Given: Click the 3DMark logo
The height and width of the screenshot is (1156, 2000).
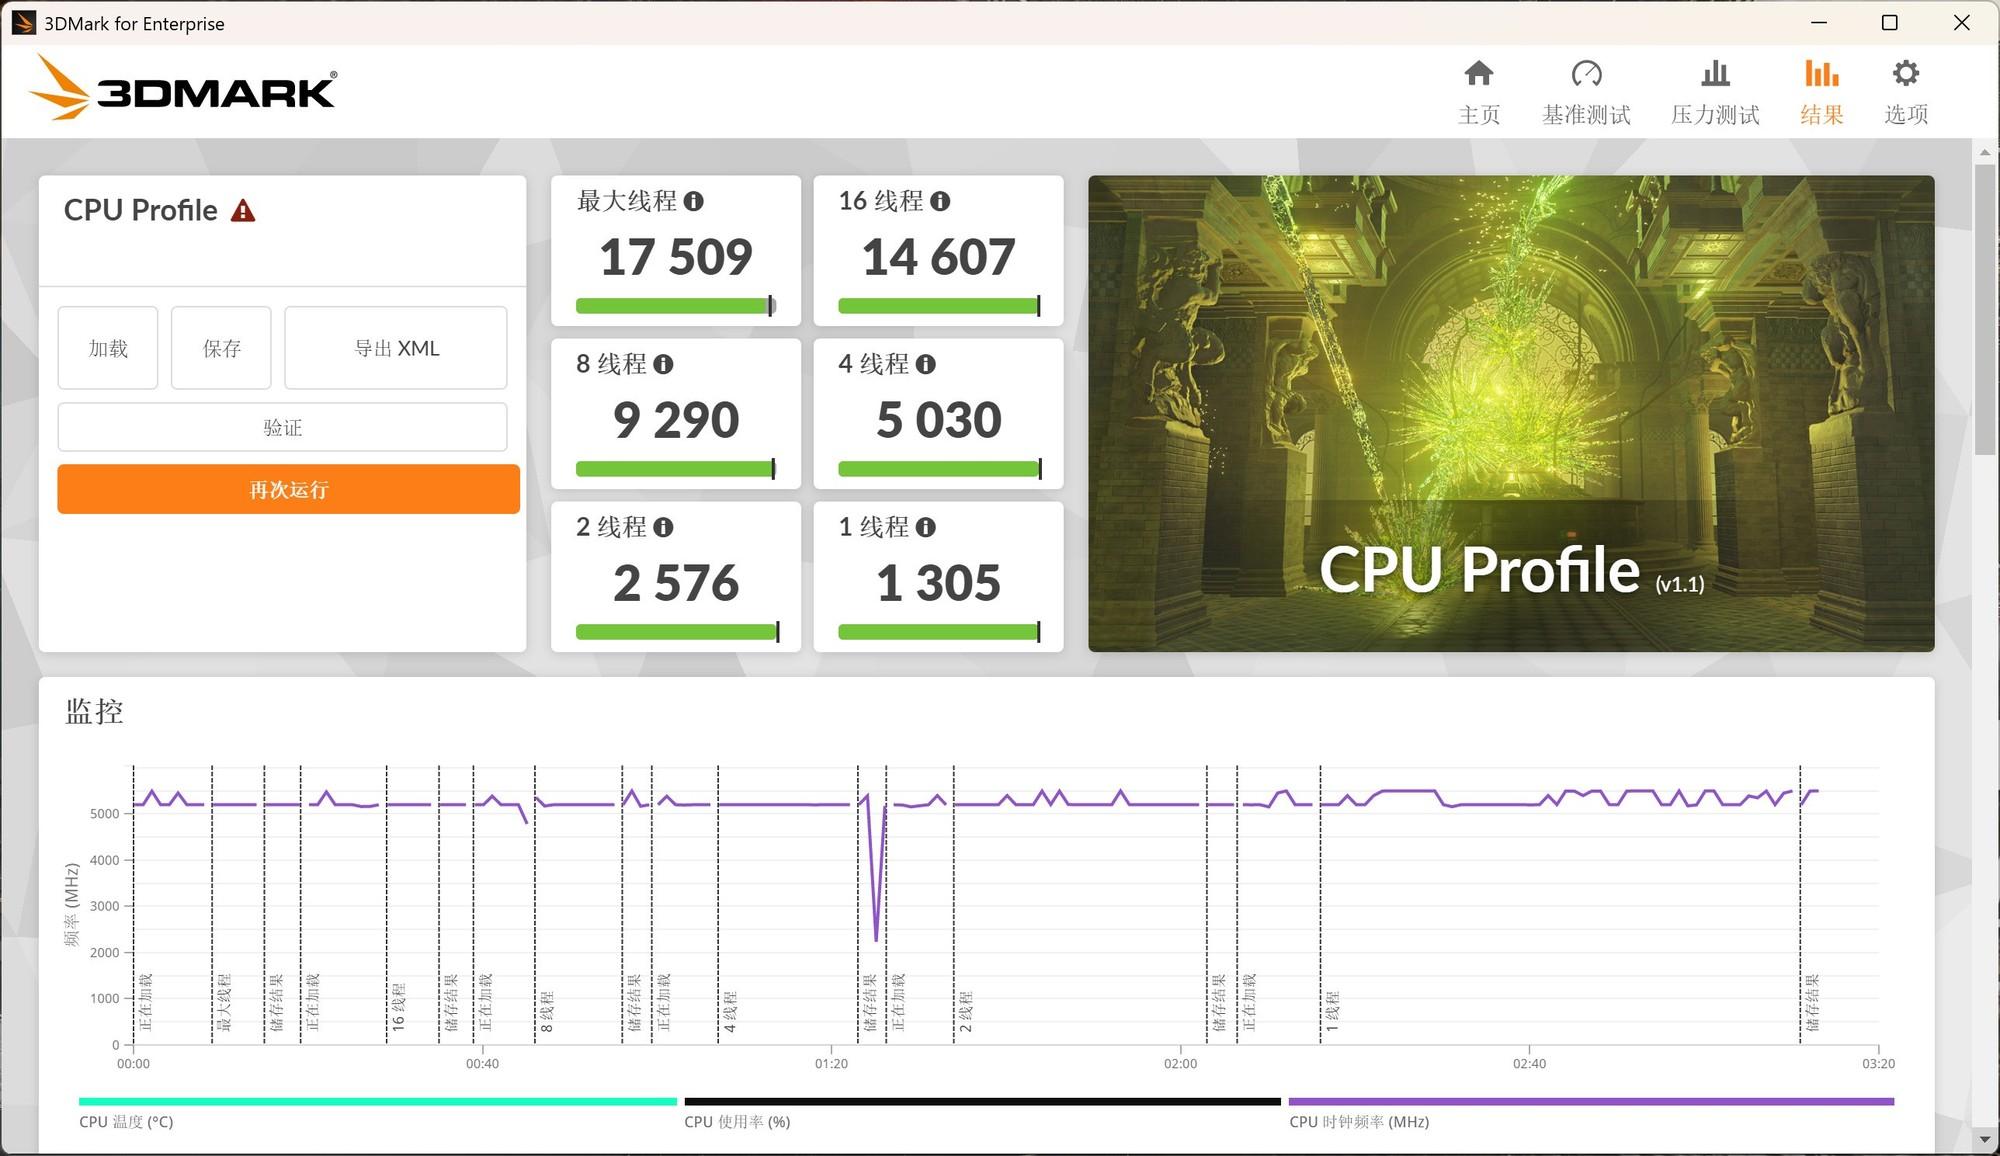Looking at the screenshot, I should pos(183,88).
